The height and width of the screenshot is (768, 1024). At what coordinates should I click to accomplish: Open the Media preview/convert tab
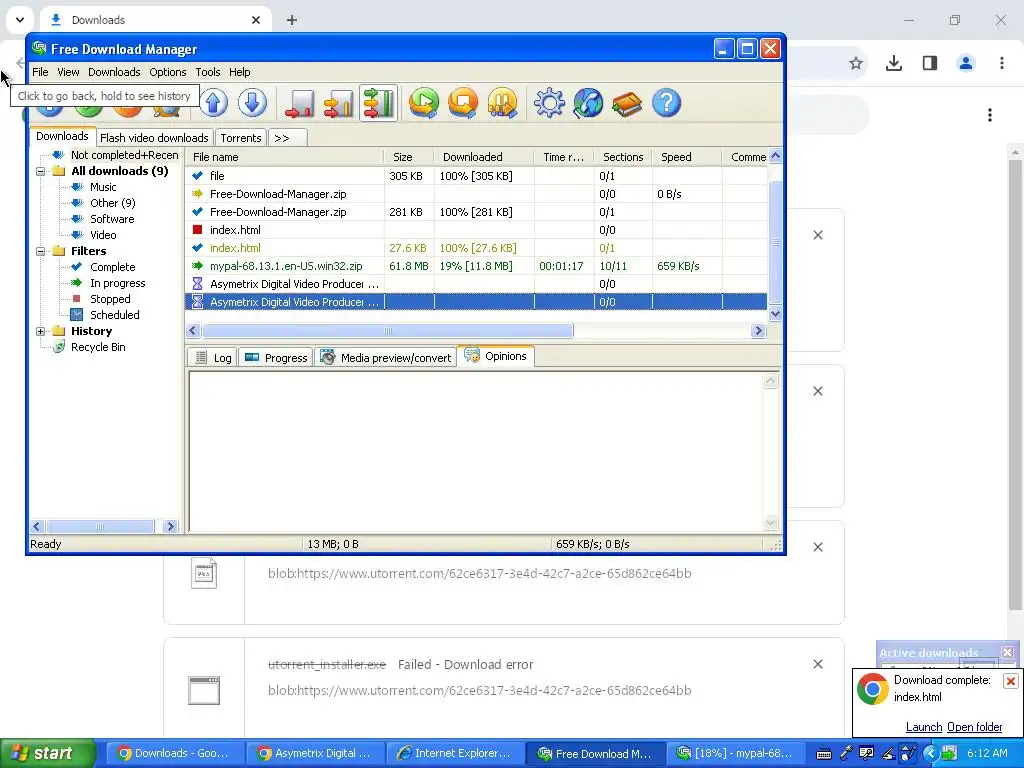click(386, 358)
